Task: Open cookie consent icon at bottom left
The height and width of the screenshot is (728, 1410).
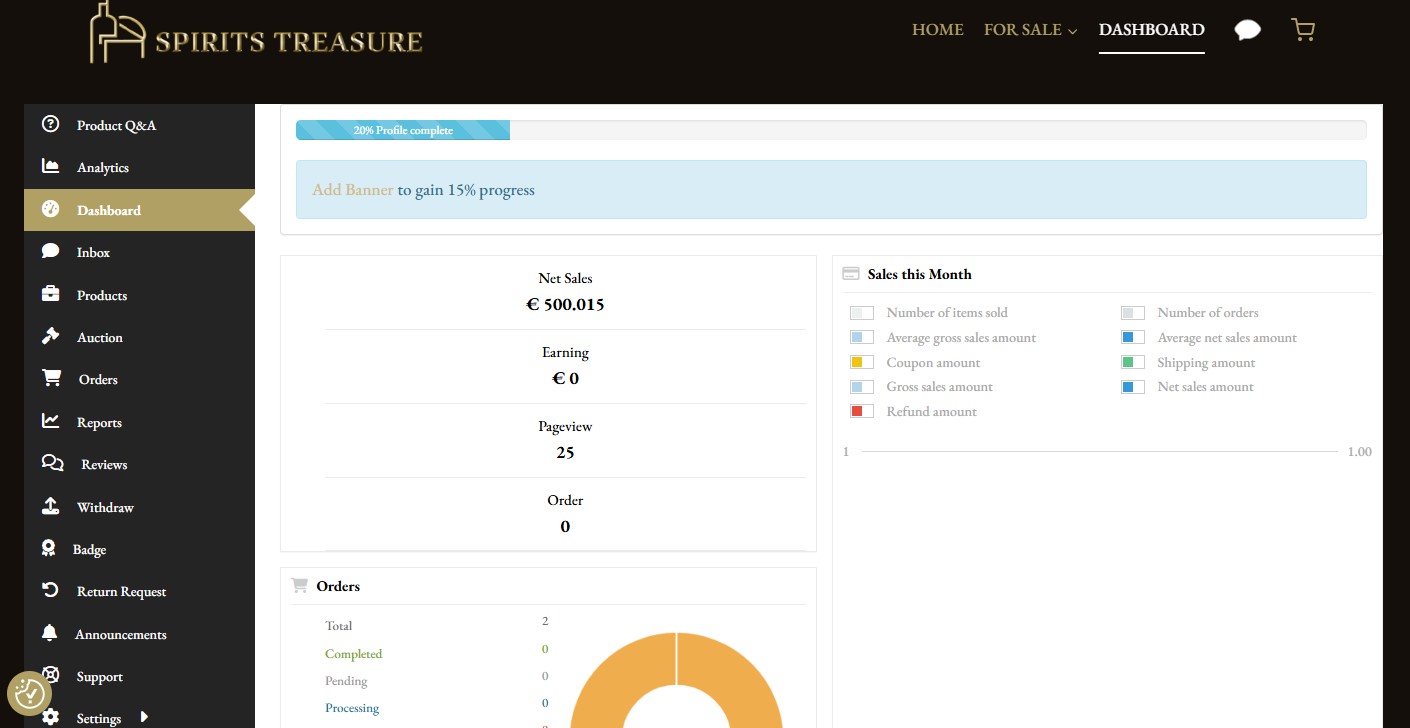Action: (29, 692)
